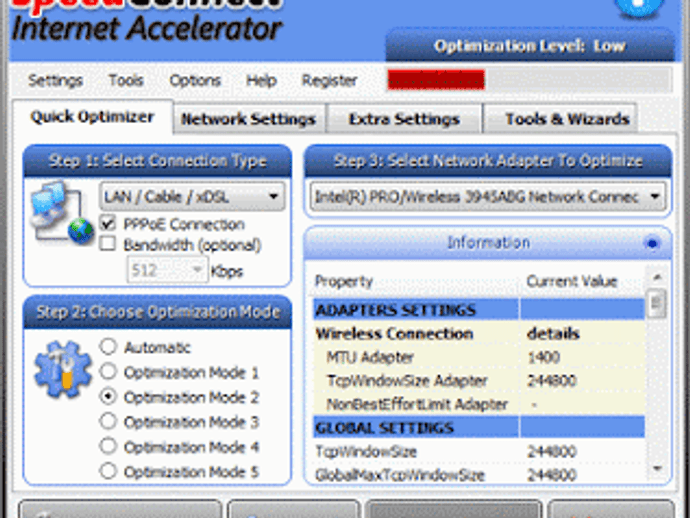Viewport: 690px width, 518px height.
Task: Click the gear tools optimization mode icon
Action: 63,369
